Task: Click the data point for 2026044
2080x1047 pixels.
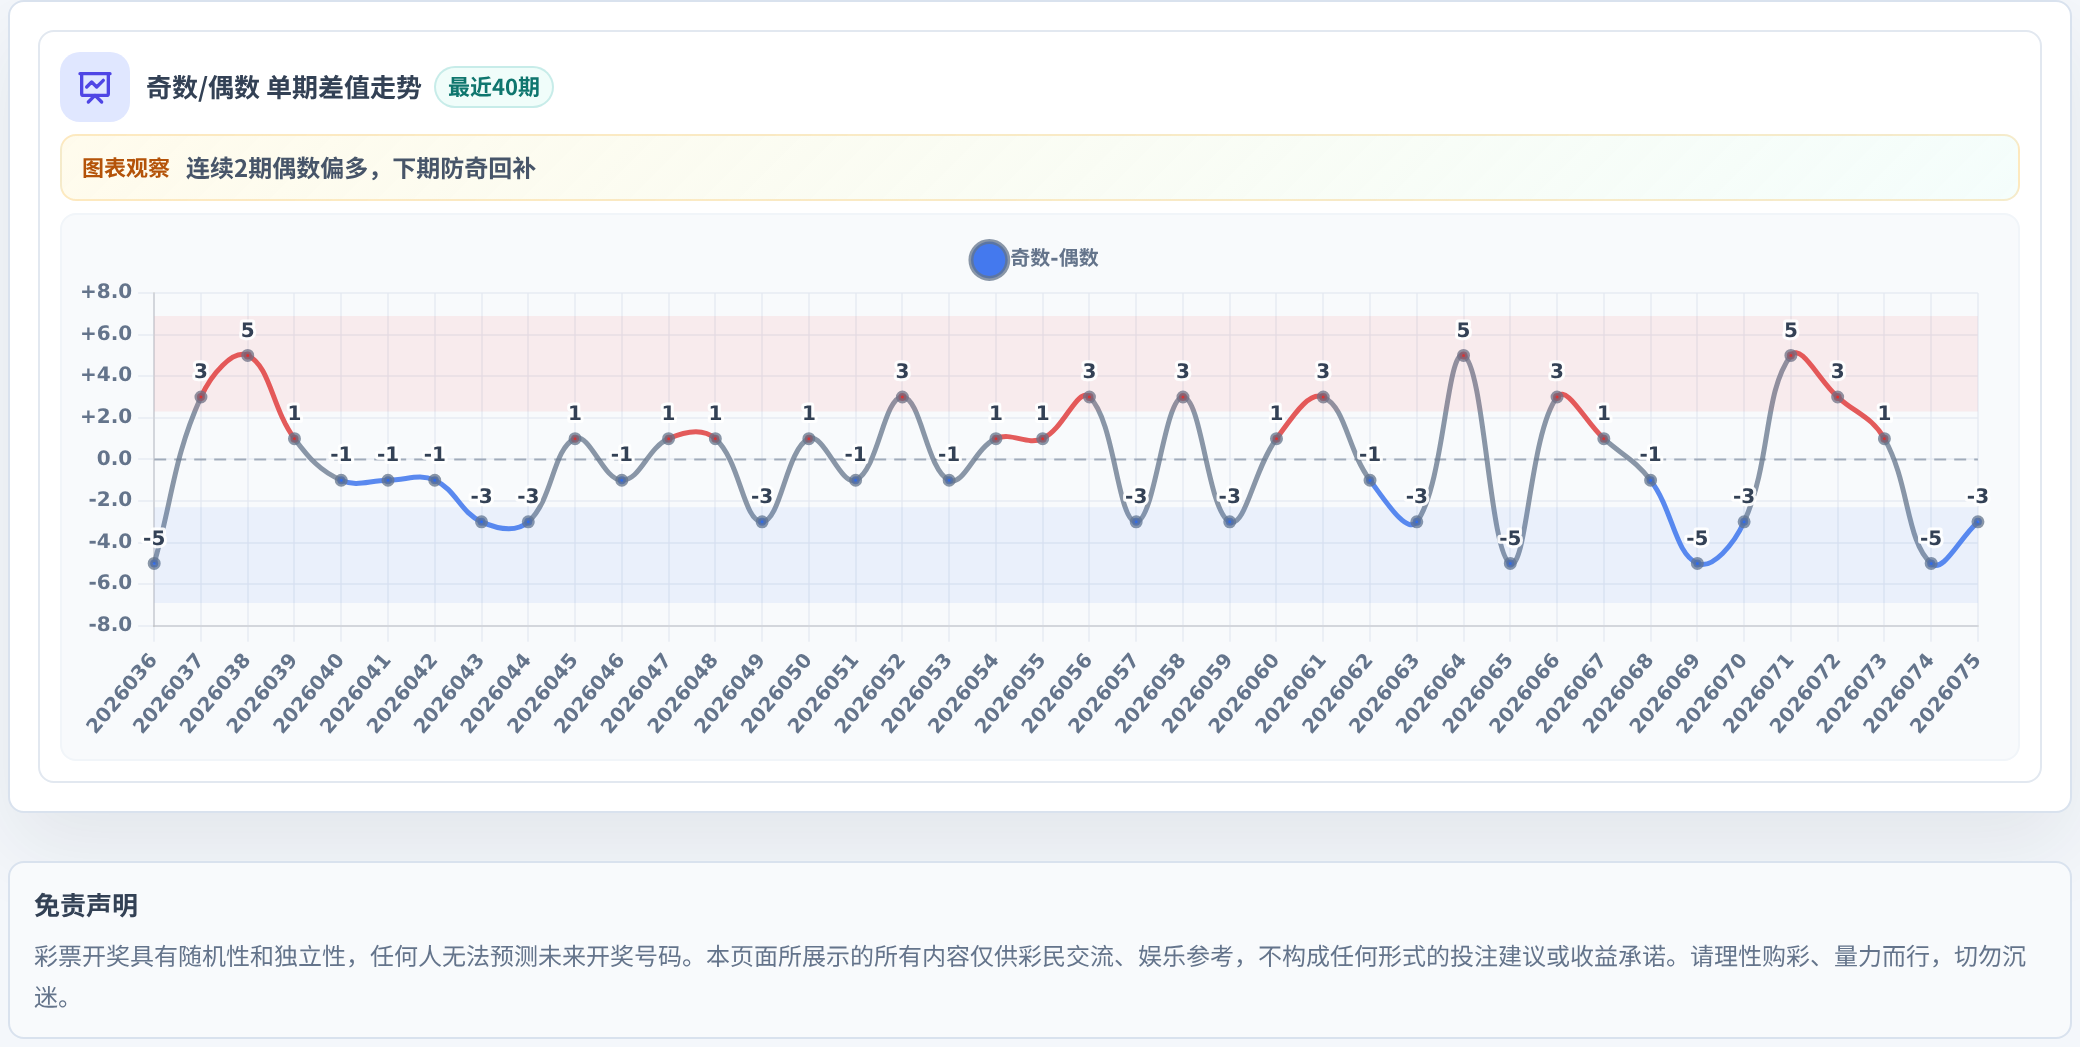Action: coord(528,522)
